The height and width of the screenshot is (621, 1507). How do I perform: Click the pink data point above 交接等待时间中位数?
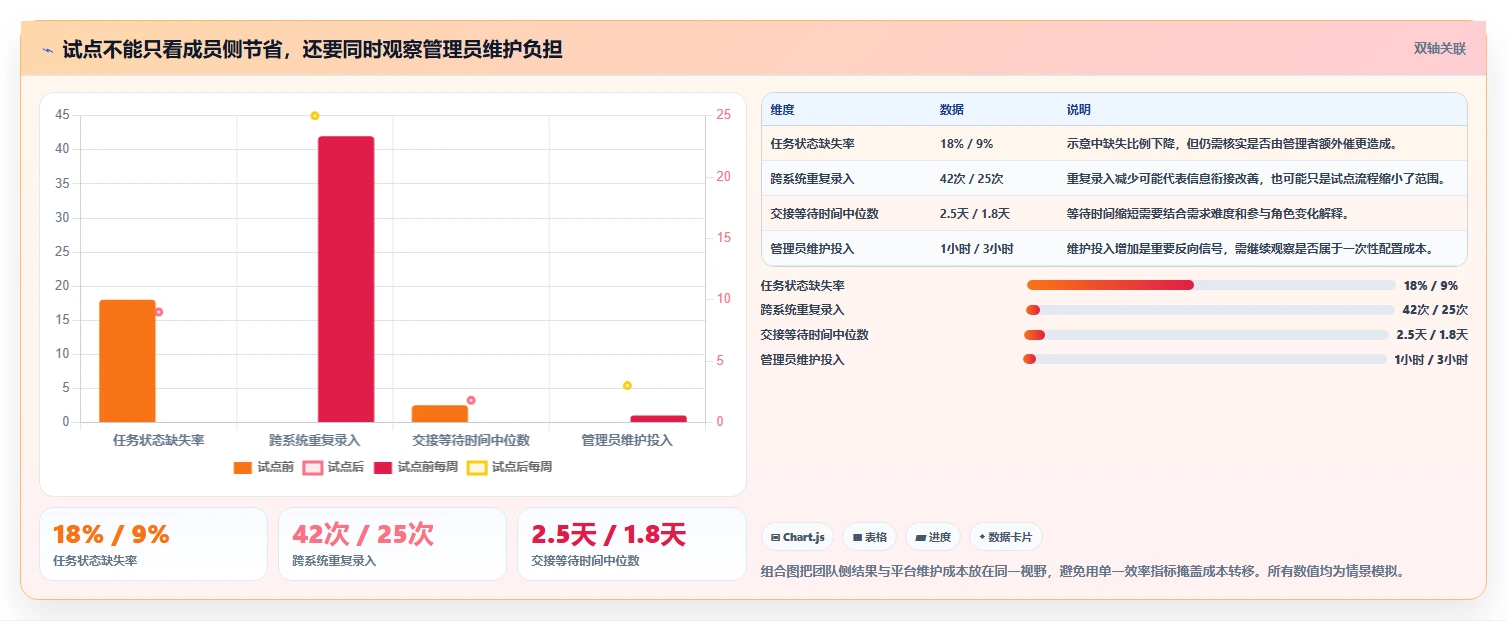tap(471, 400)
